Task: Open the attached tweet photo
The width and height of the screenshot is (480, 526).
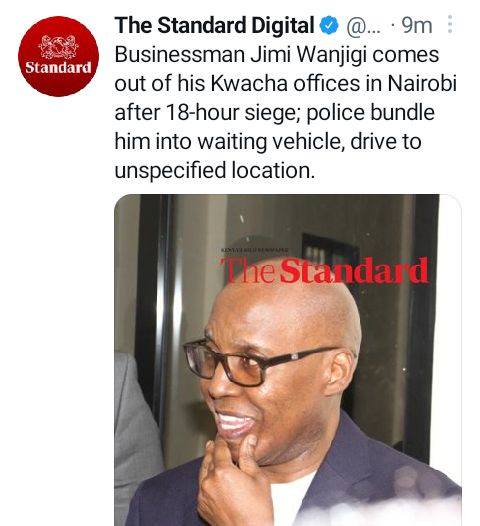Action: (x=288, y=360)
